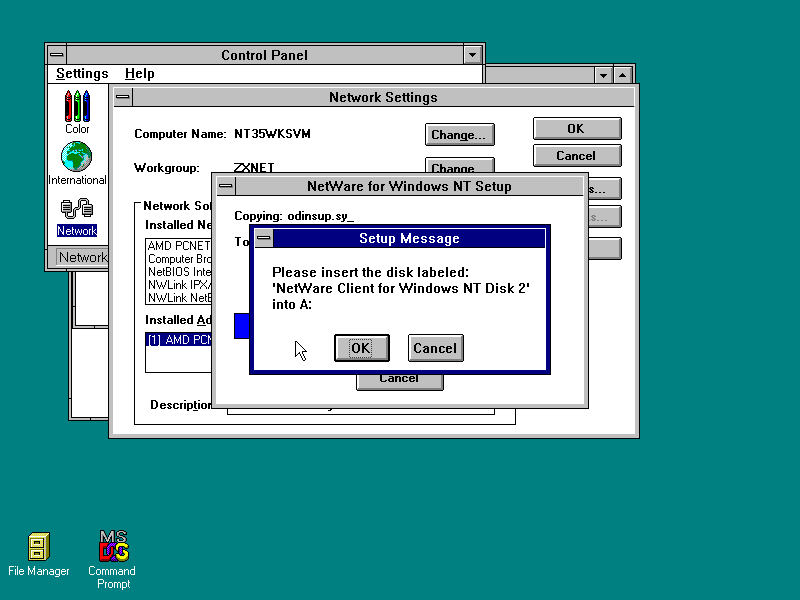Open Setup Message system menu box
Image resolution: width=800 pixels, height=600 pixels.
[x=264, y=238]
